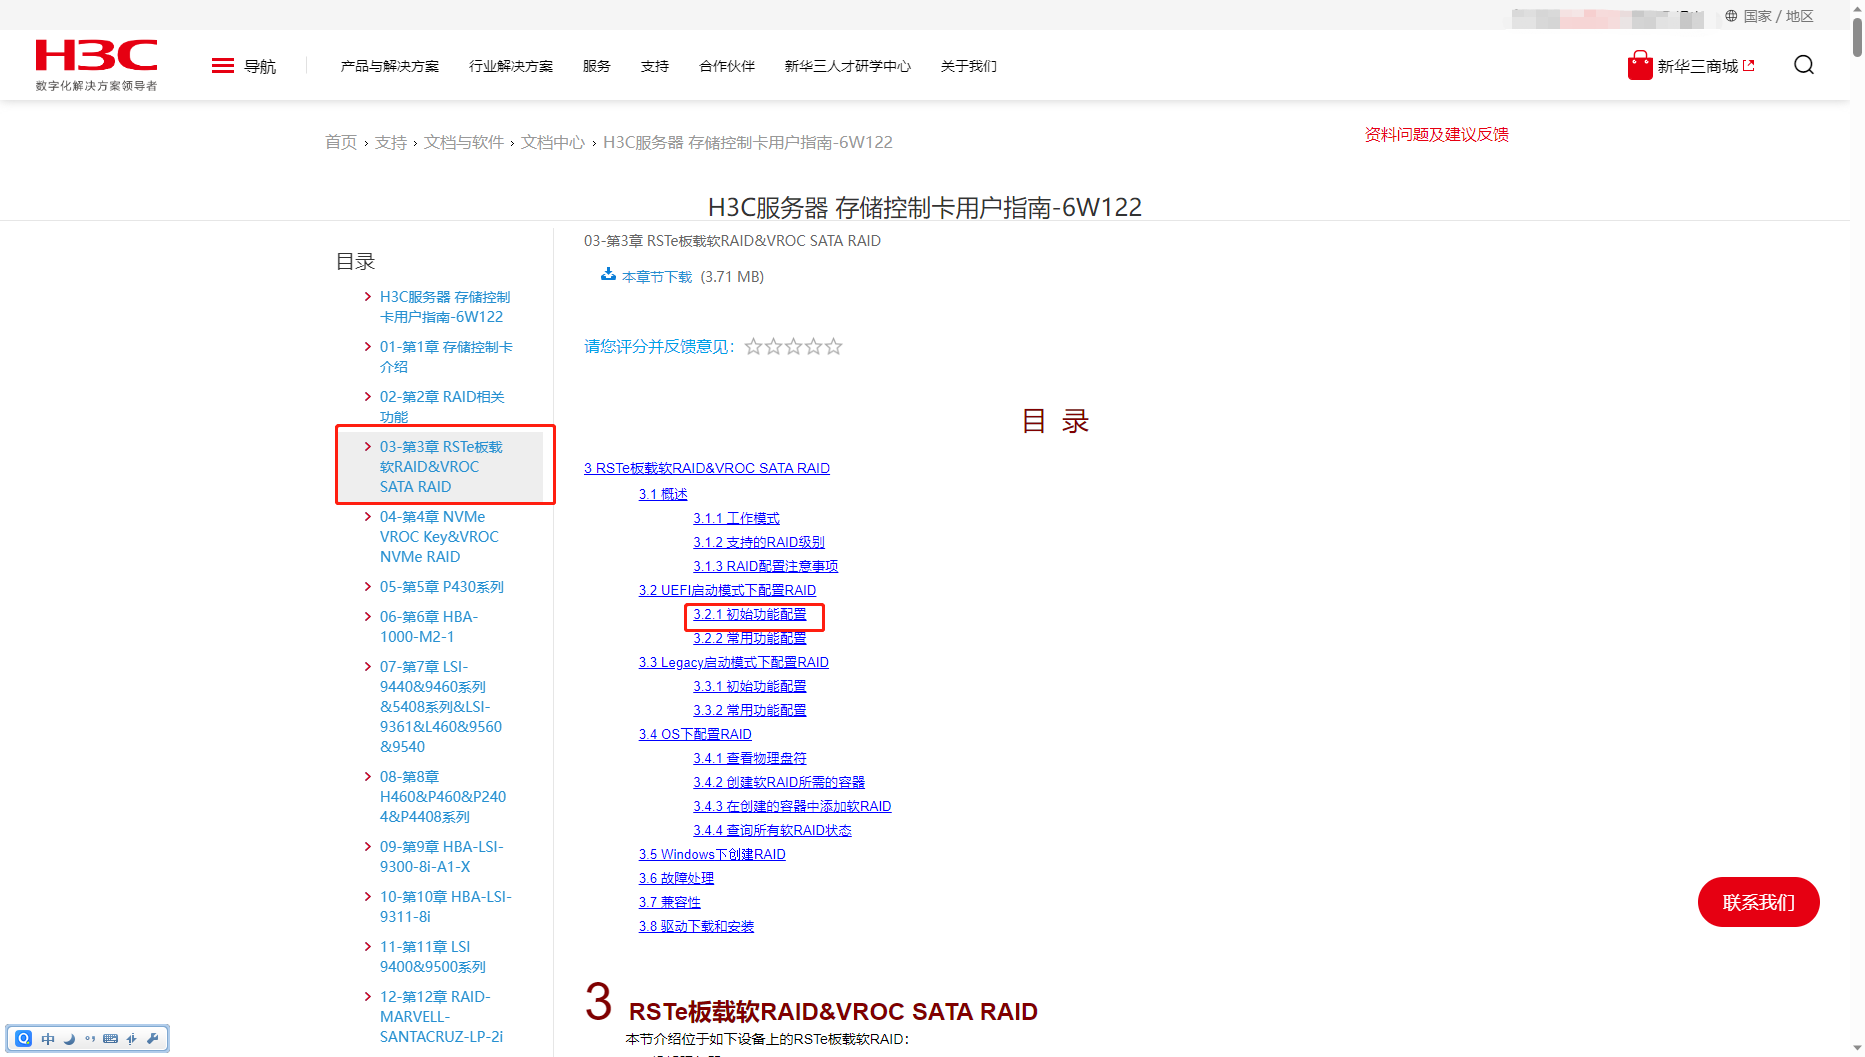Click the 本章节下载 download icon
The width and height of the screenshot is (1865, 1057).
point(608,275)
